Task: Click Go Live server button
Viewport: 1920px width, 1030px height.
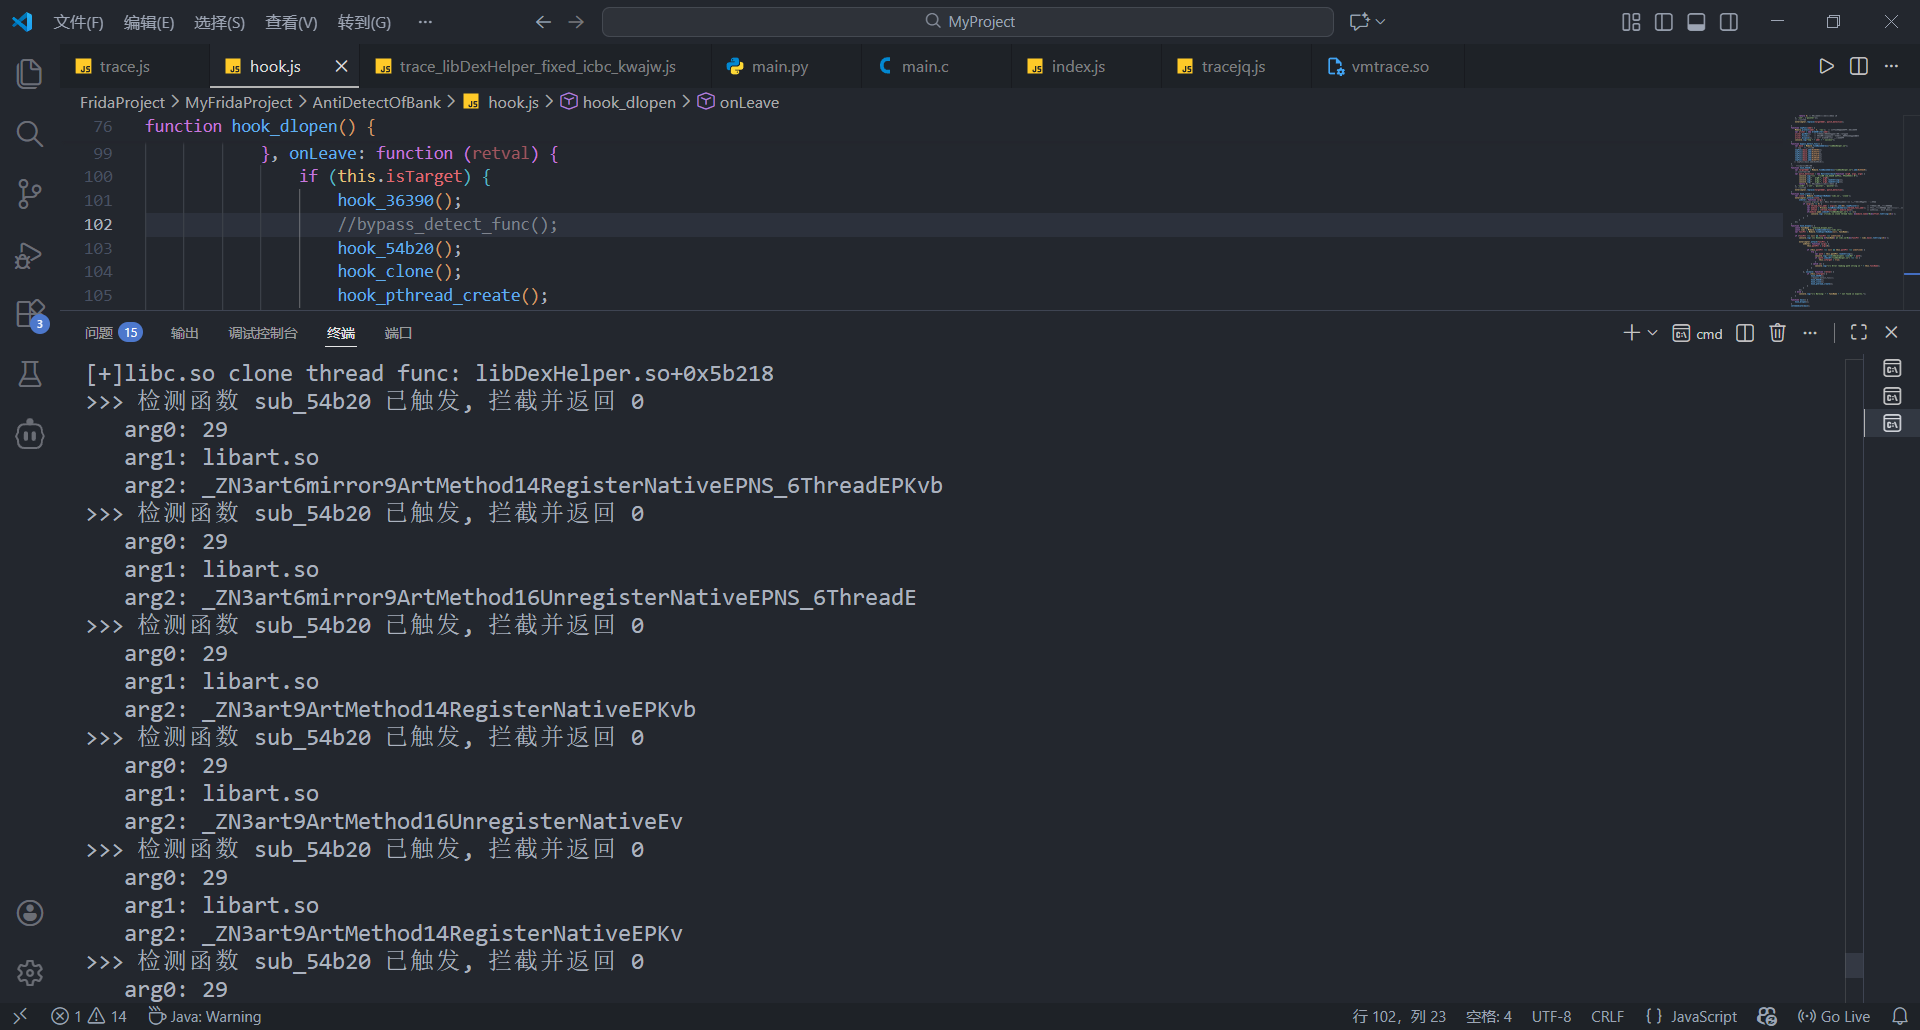Action: [x=1834, y=1016]
